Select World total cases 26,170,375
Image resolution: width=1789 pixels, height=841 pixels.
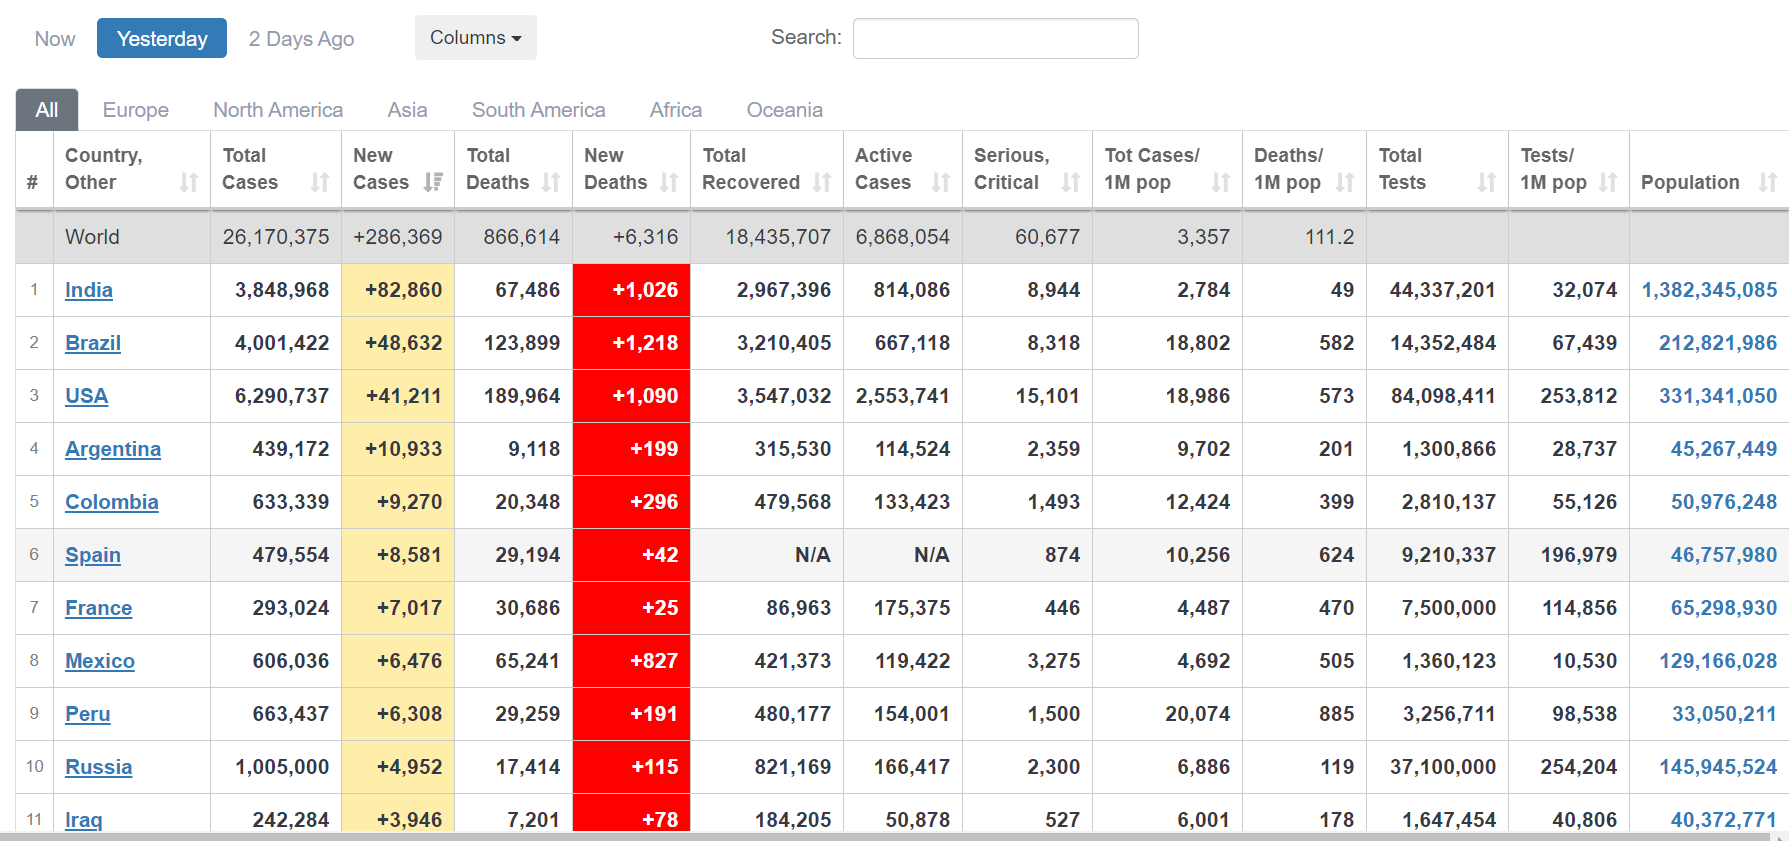(x=276, y=237)
